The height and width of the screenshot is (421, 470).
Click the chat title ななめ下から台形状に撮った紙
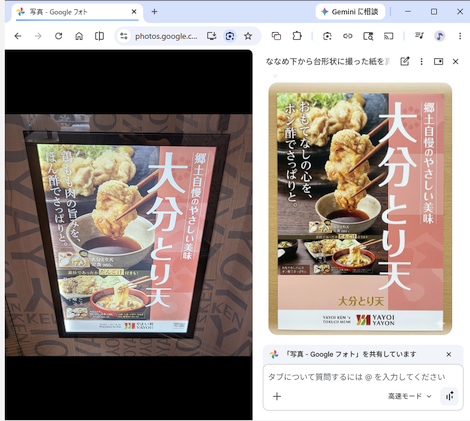(x=328, y=61)
